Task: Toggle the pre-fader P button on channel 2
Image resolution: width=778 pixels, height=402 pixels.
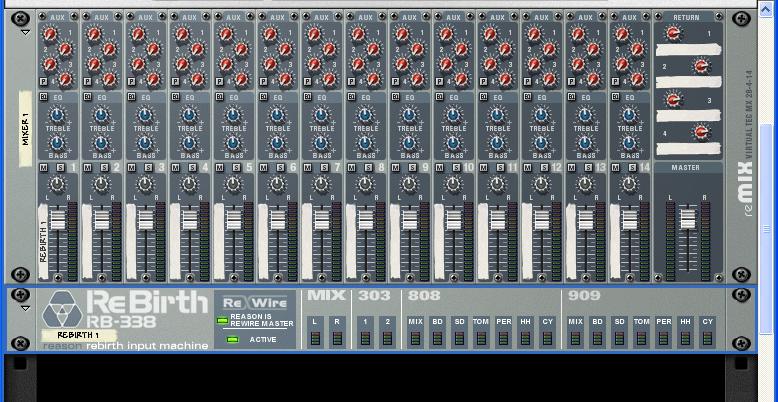Action: (87, 81)
